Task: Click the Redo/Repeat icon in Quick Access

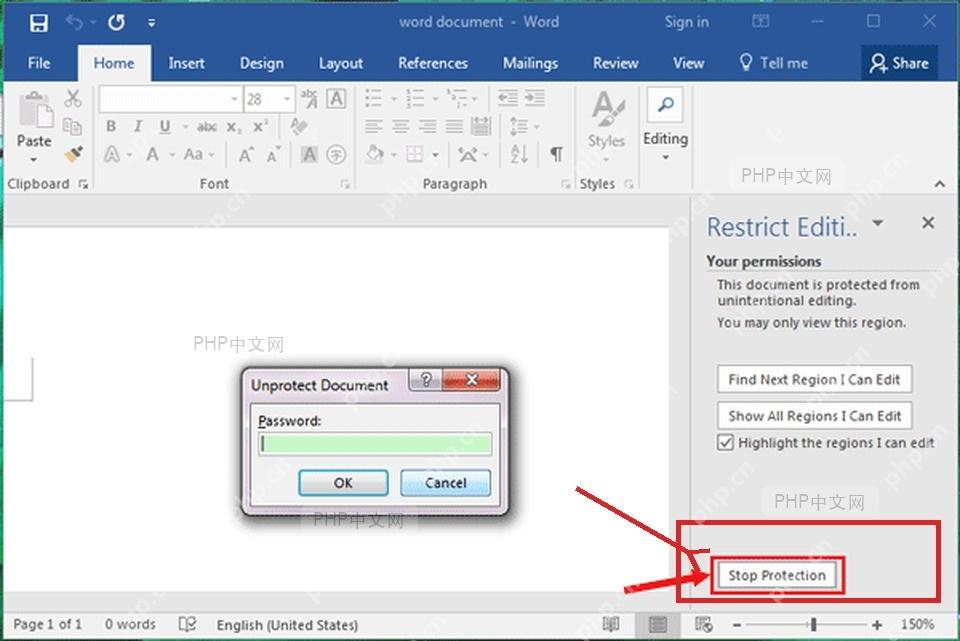Action: pos(116,23)
